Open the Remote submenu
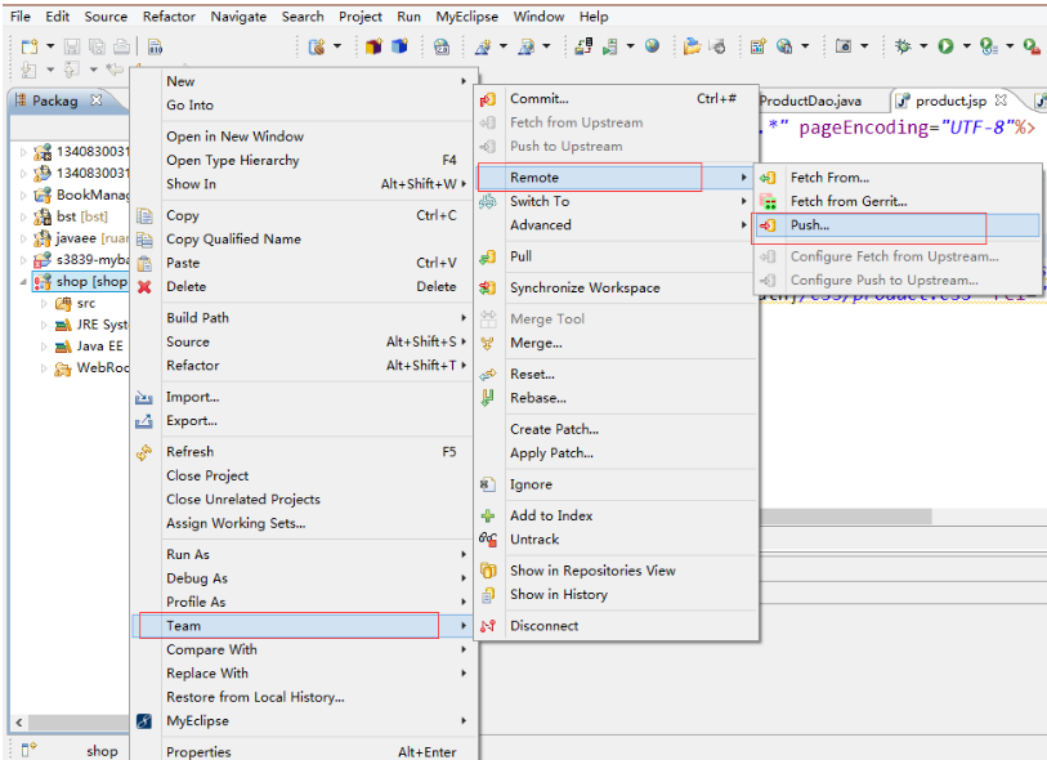The height and width of the screenshot is (760, 1047). [616, 178]
